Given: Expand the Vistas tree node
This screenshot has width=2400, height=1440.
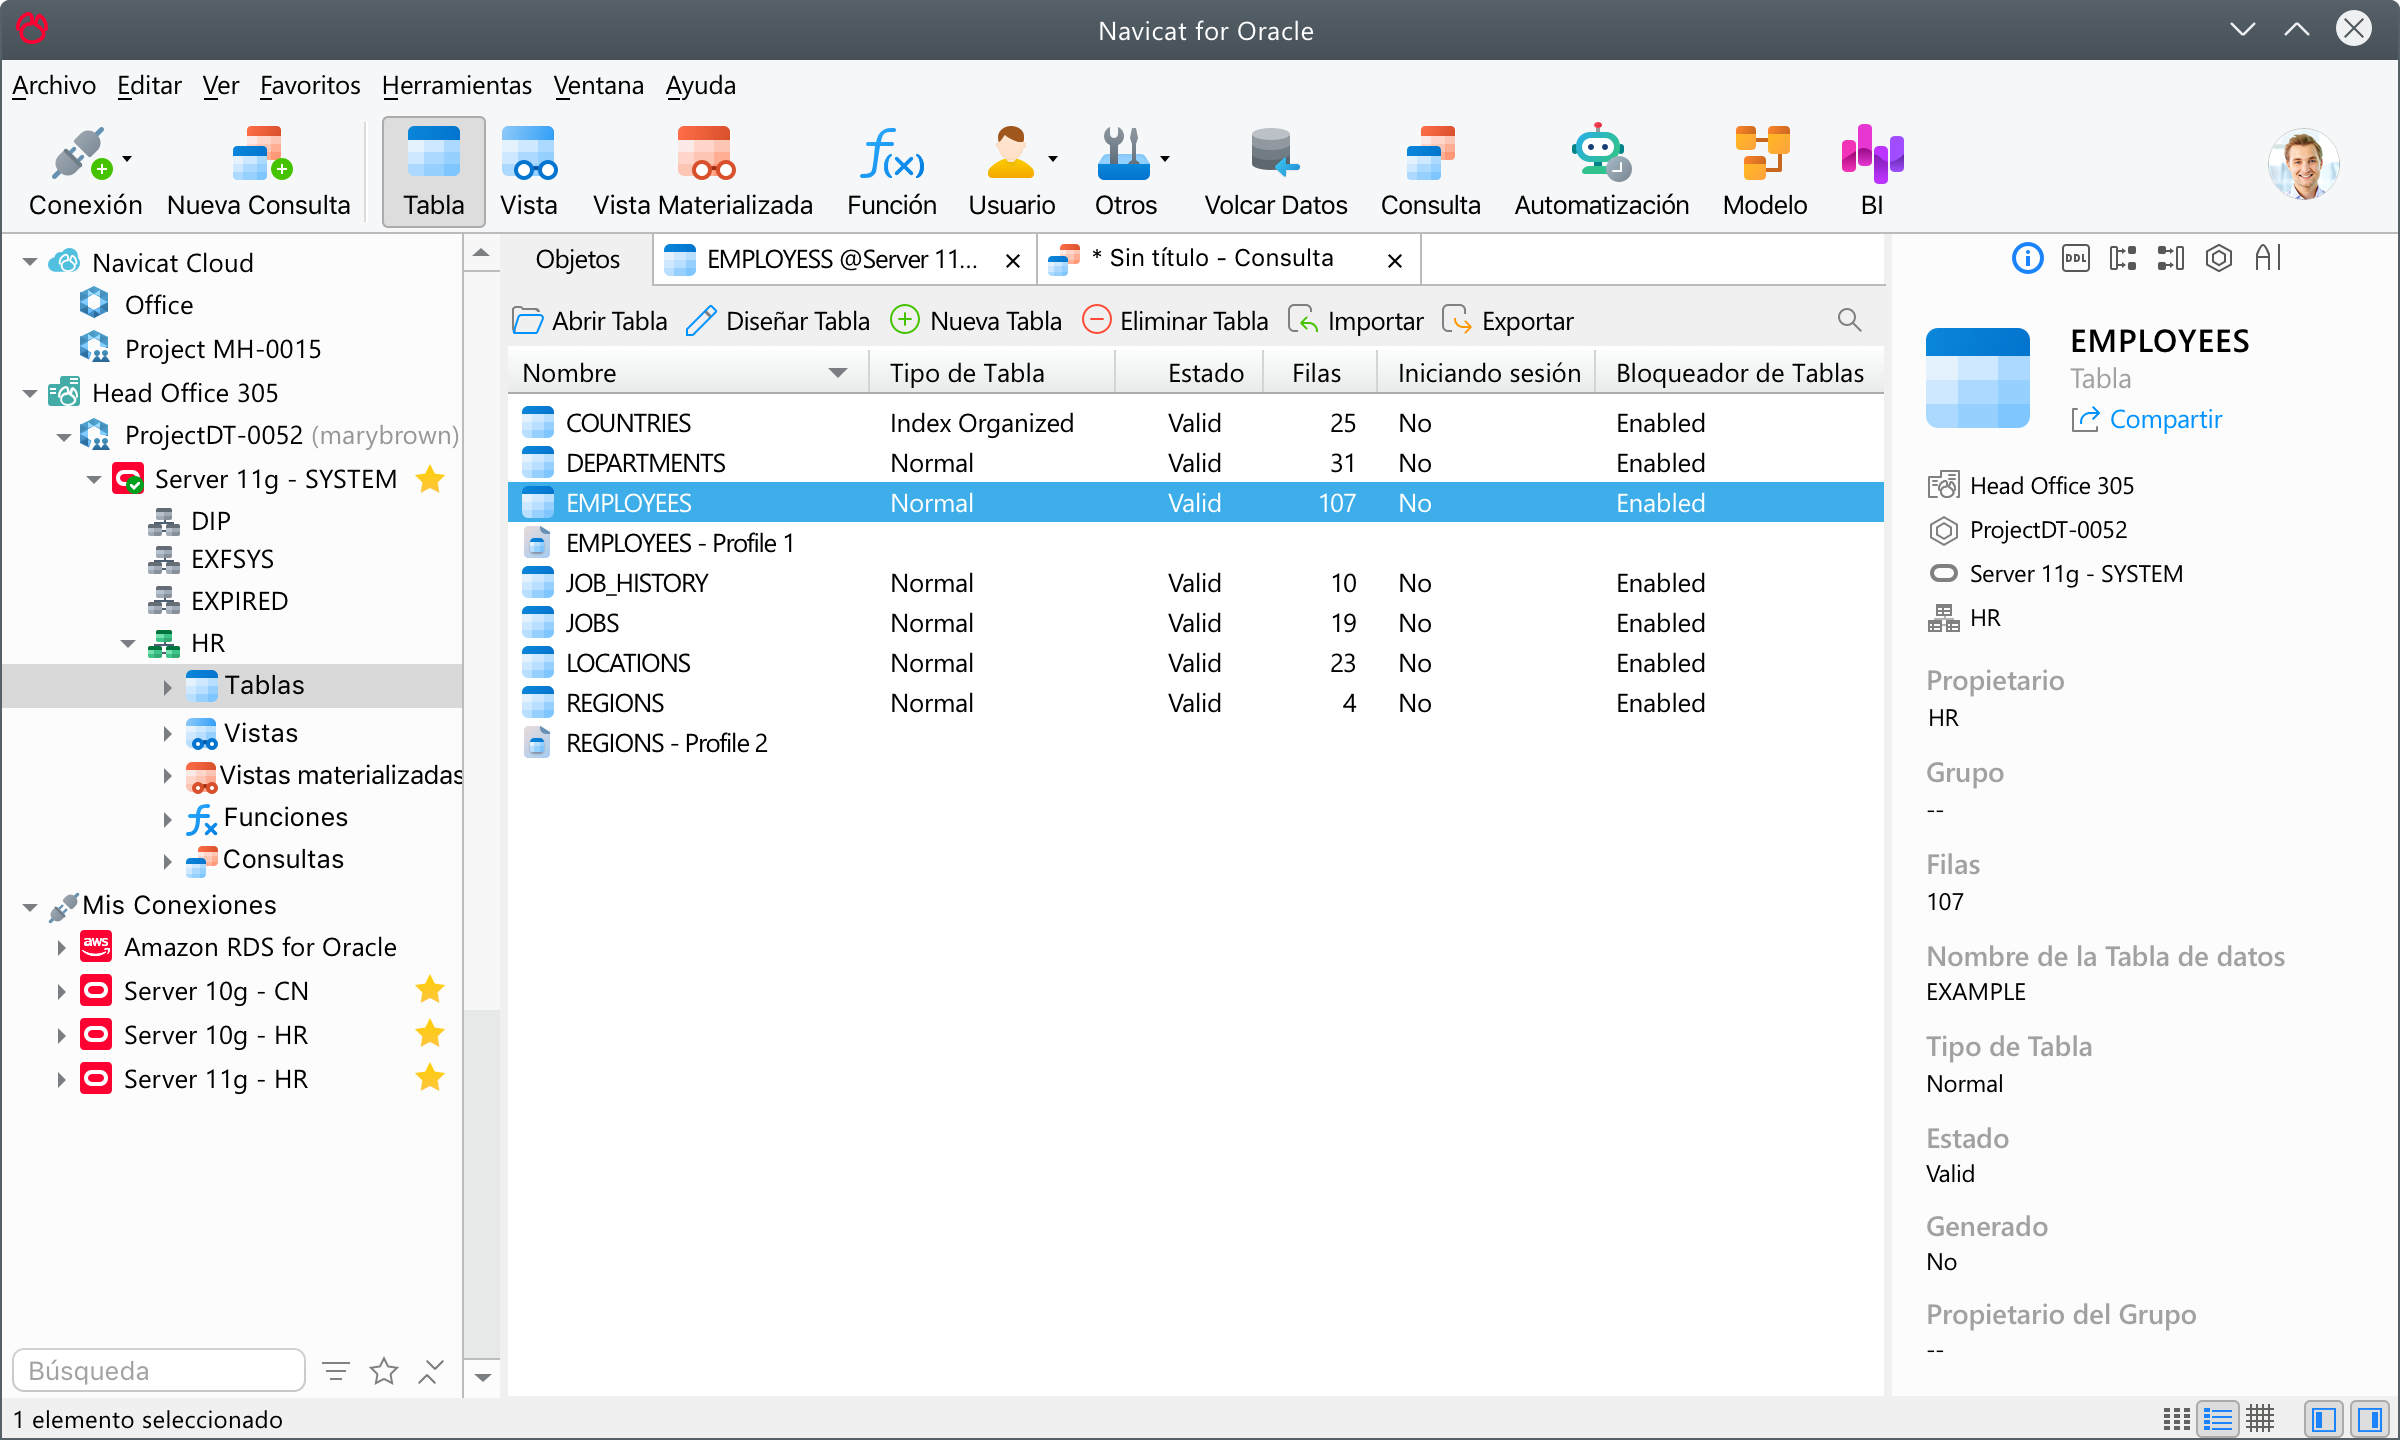Looking at the screenshot, I should 167,733.
